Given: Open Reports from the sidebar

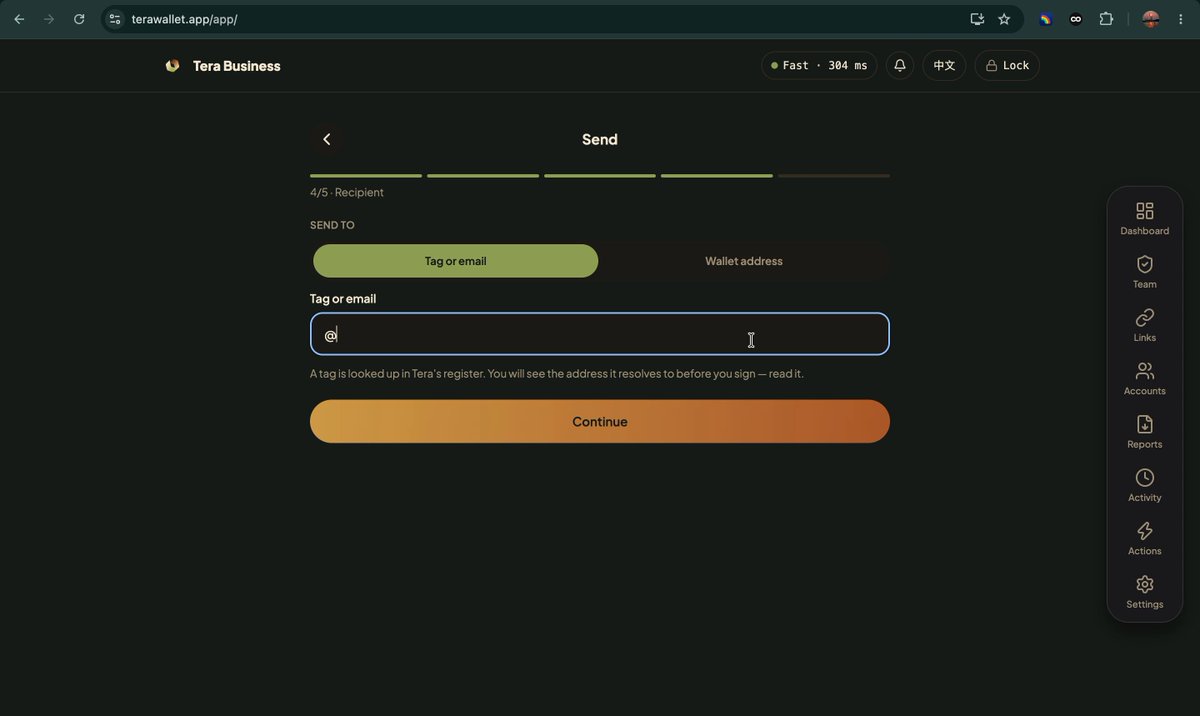Looking at the screenshot, I should point(1144,432).
